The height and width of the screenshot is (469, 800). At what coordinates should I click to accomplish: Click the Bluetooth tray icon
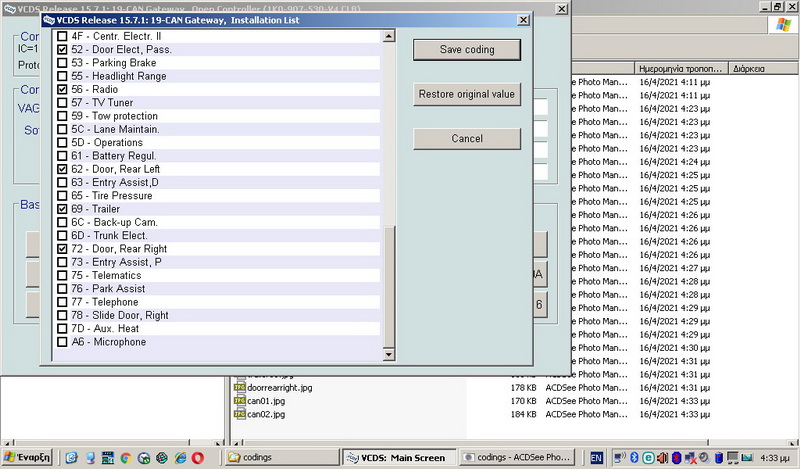634,458
